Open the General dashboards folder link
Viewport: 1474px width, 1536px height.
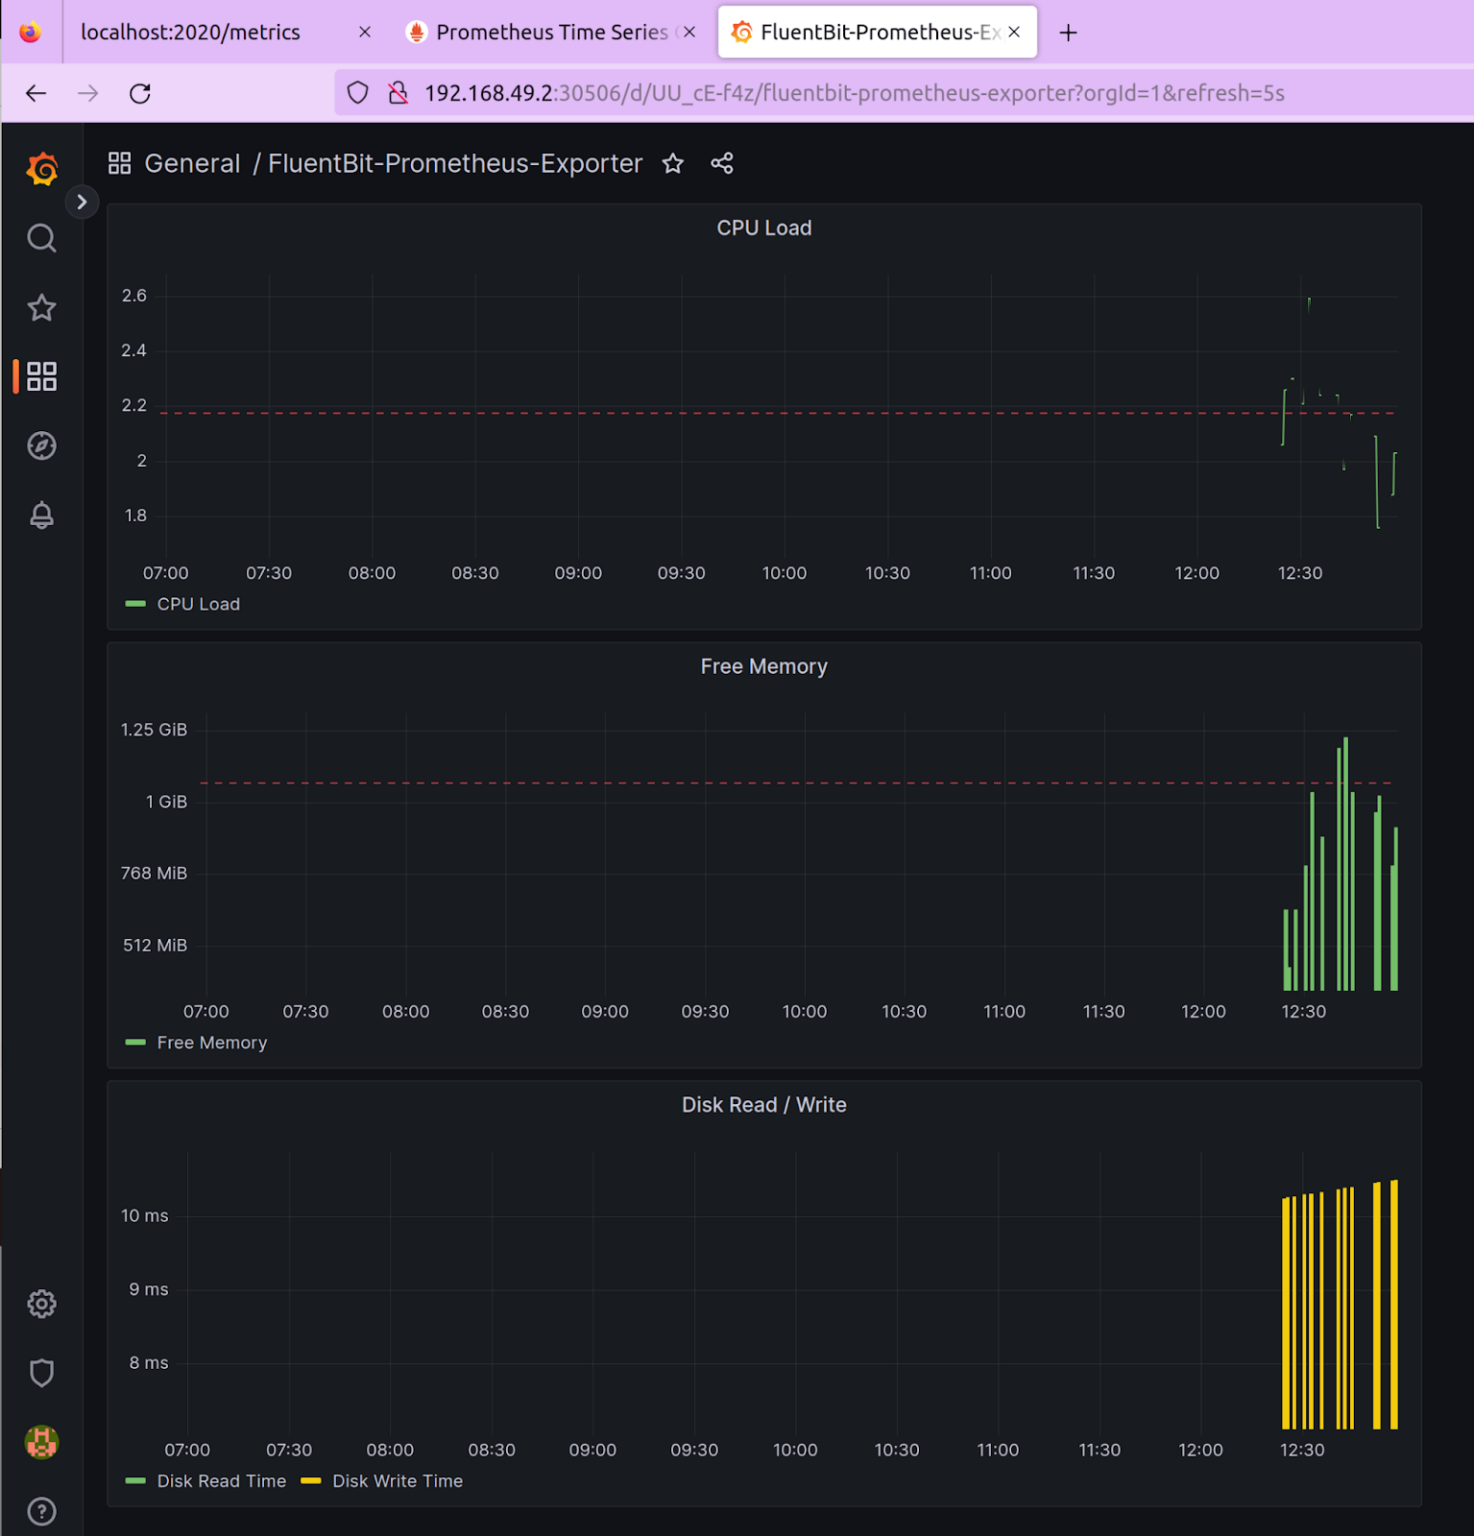tap(192, 163)
